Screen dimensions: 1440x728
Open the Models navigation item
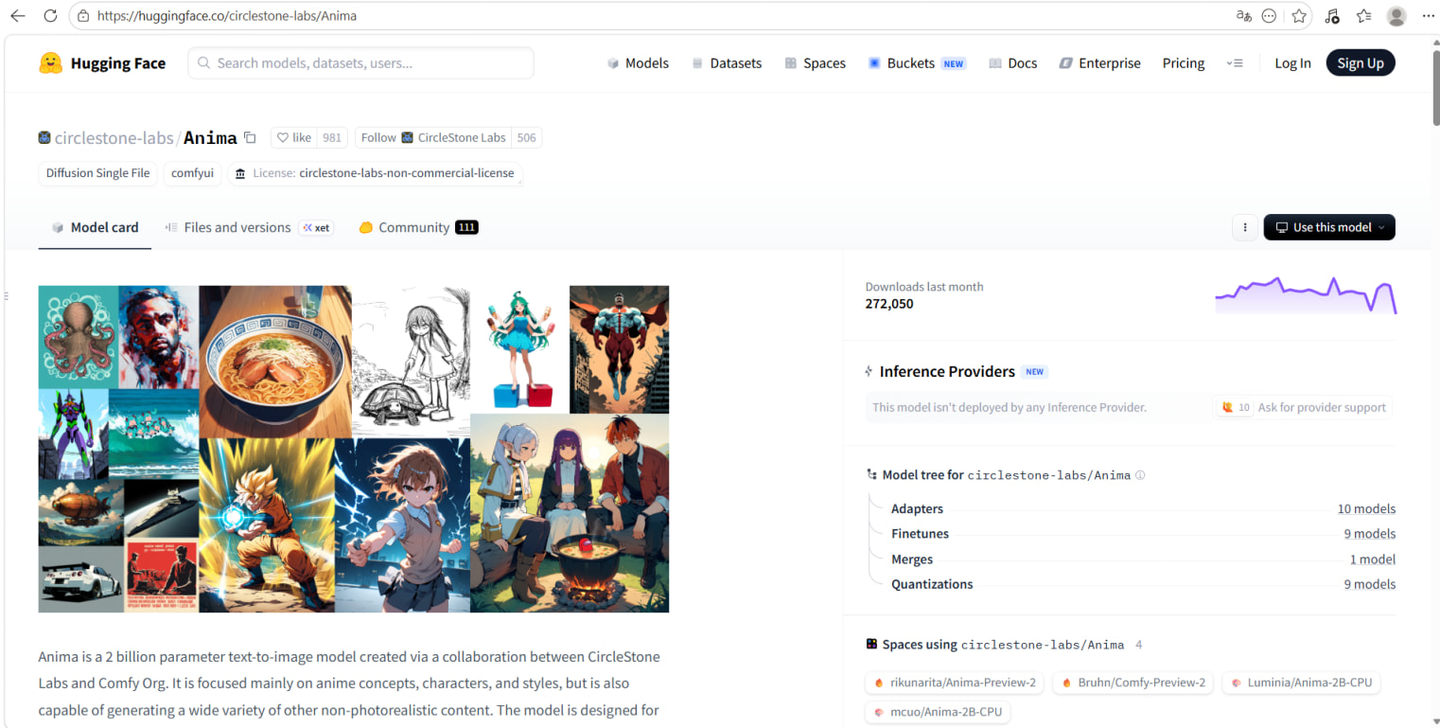638,63
